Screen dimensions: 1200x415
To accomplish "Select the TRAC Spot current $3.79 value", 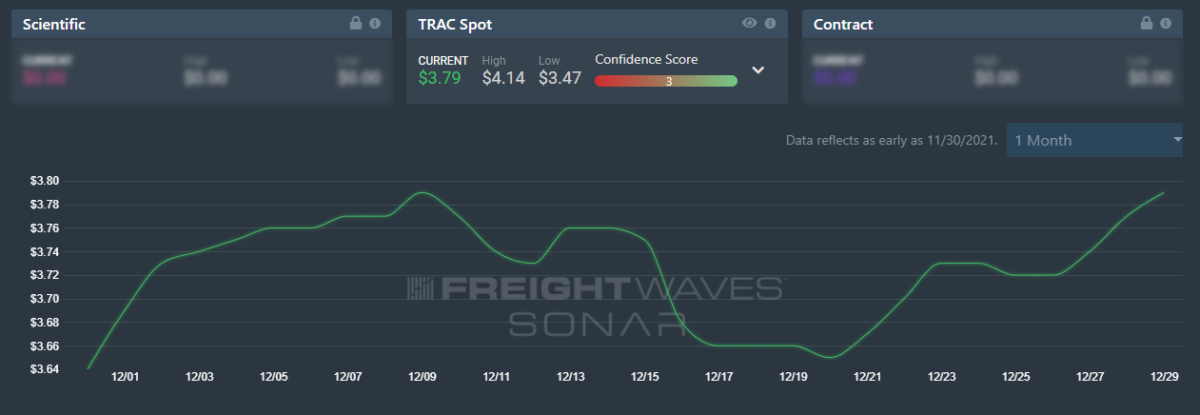I will tap(439, 78).
